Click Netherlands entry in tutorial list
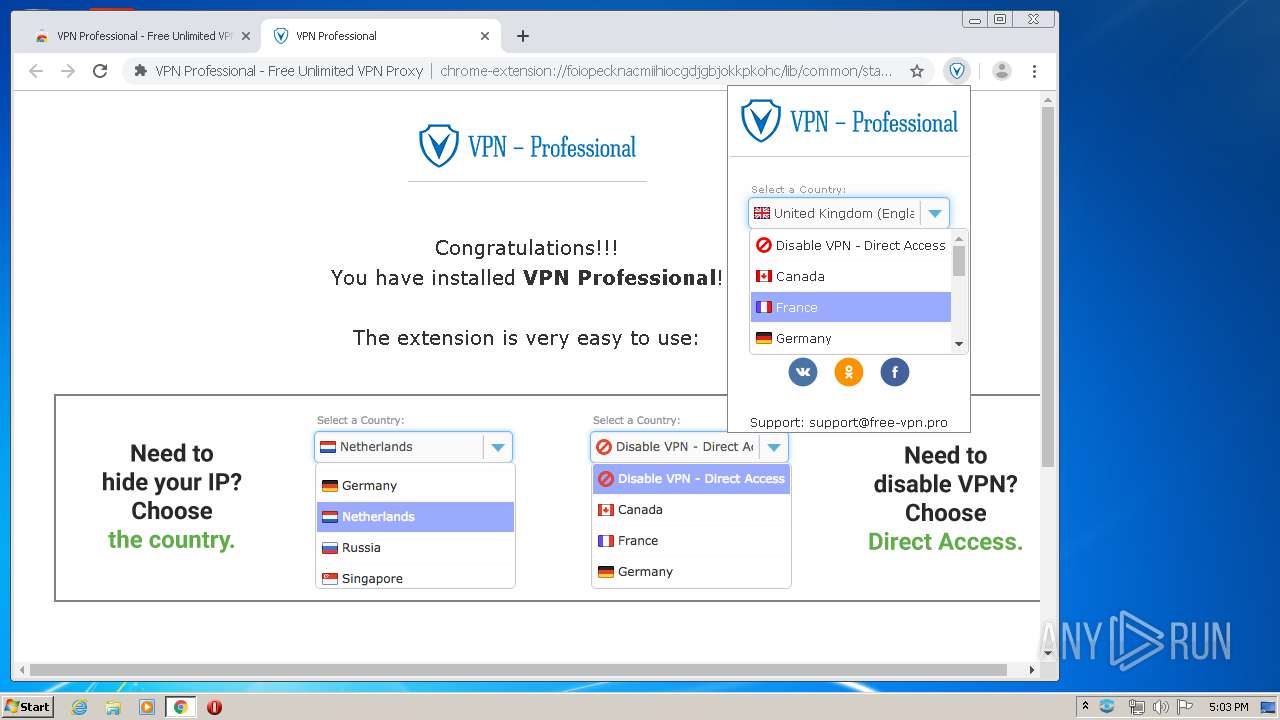1280x720 pixels. click(x=416, y=516)
